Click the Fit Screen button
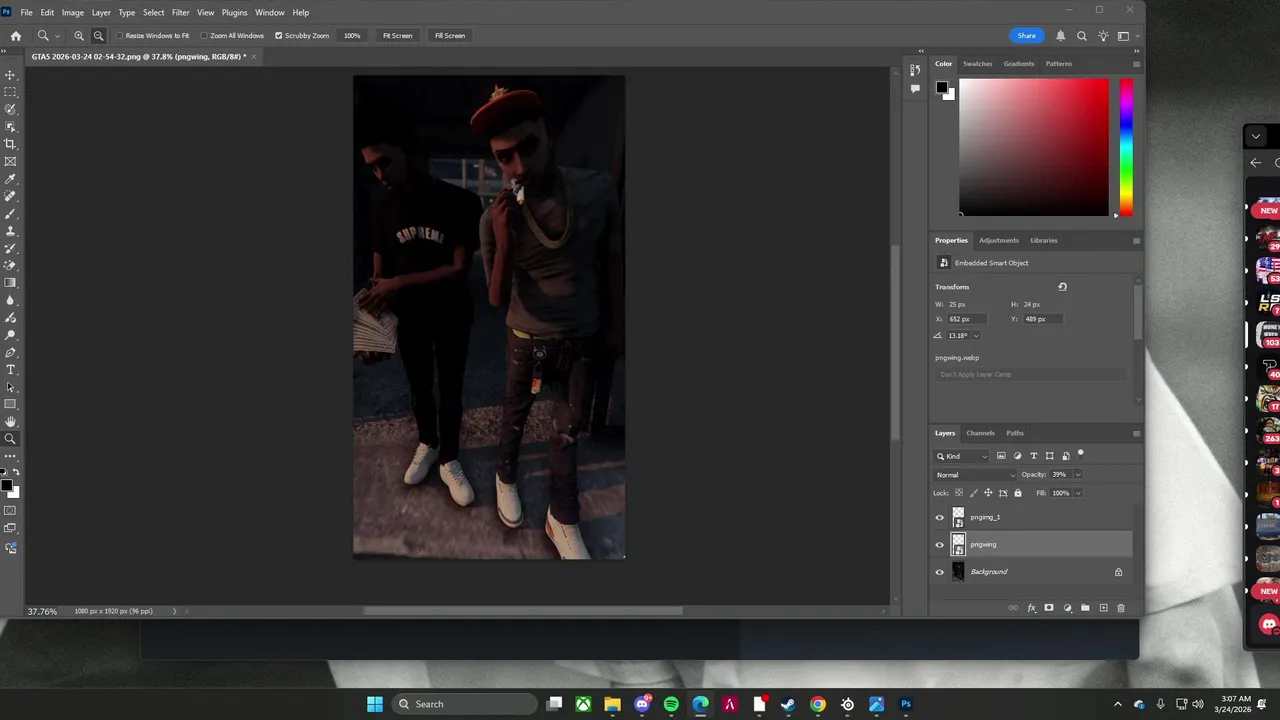Image resolution: width=1280 pixels, height=720 pixels. [397, 36]
